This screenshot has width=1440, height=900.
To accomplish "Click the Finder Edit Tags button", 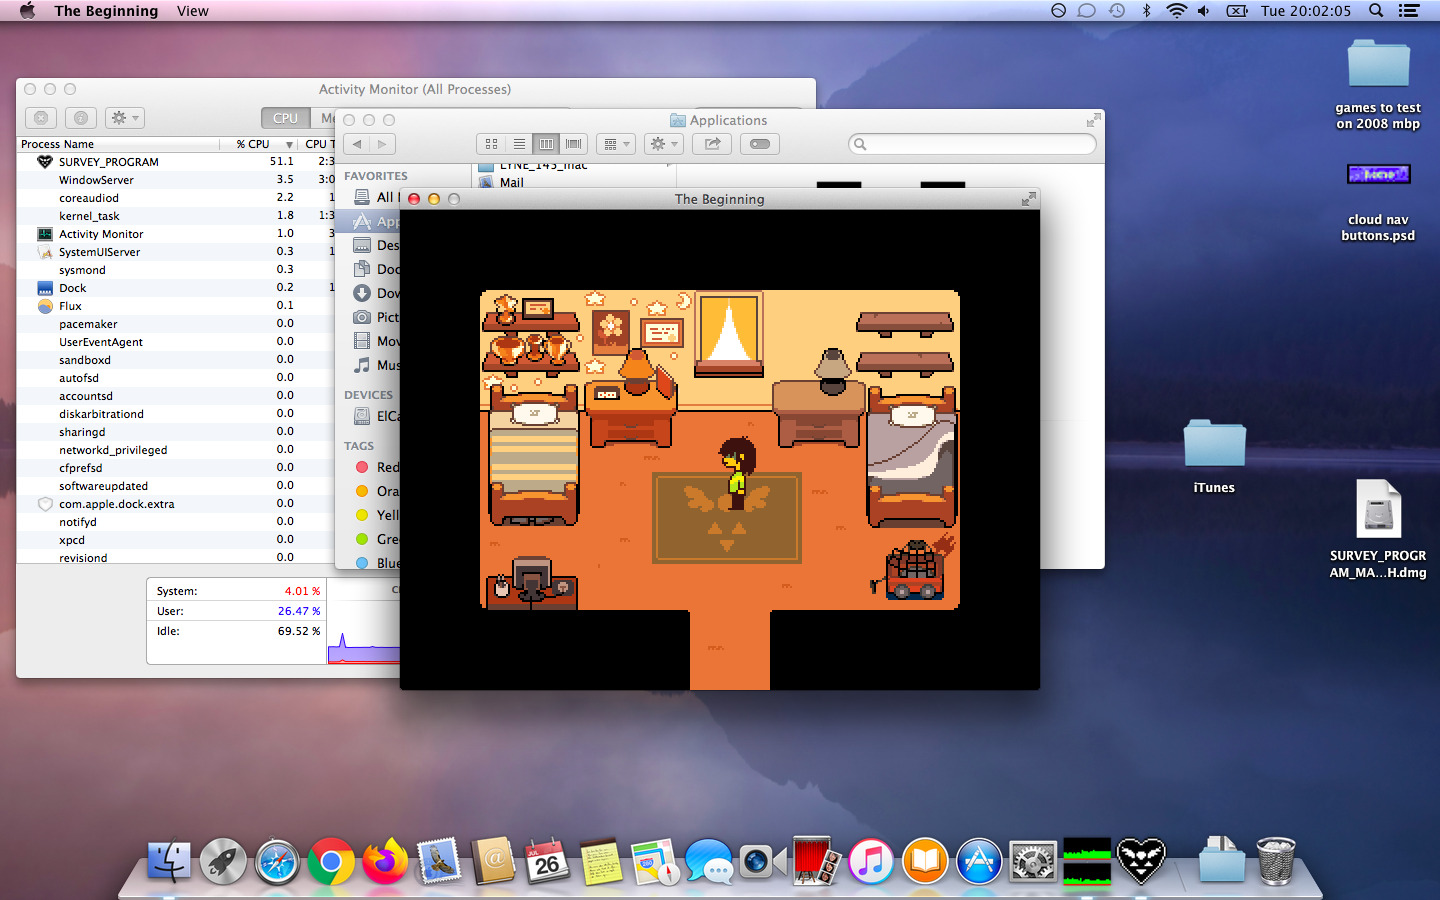I will (x=760, y=144).
